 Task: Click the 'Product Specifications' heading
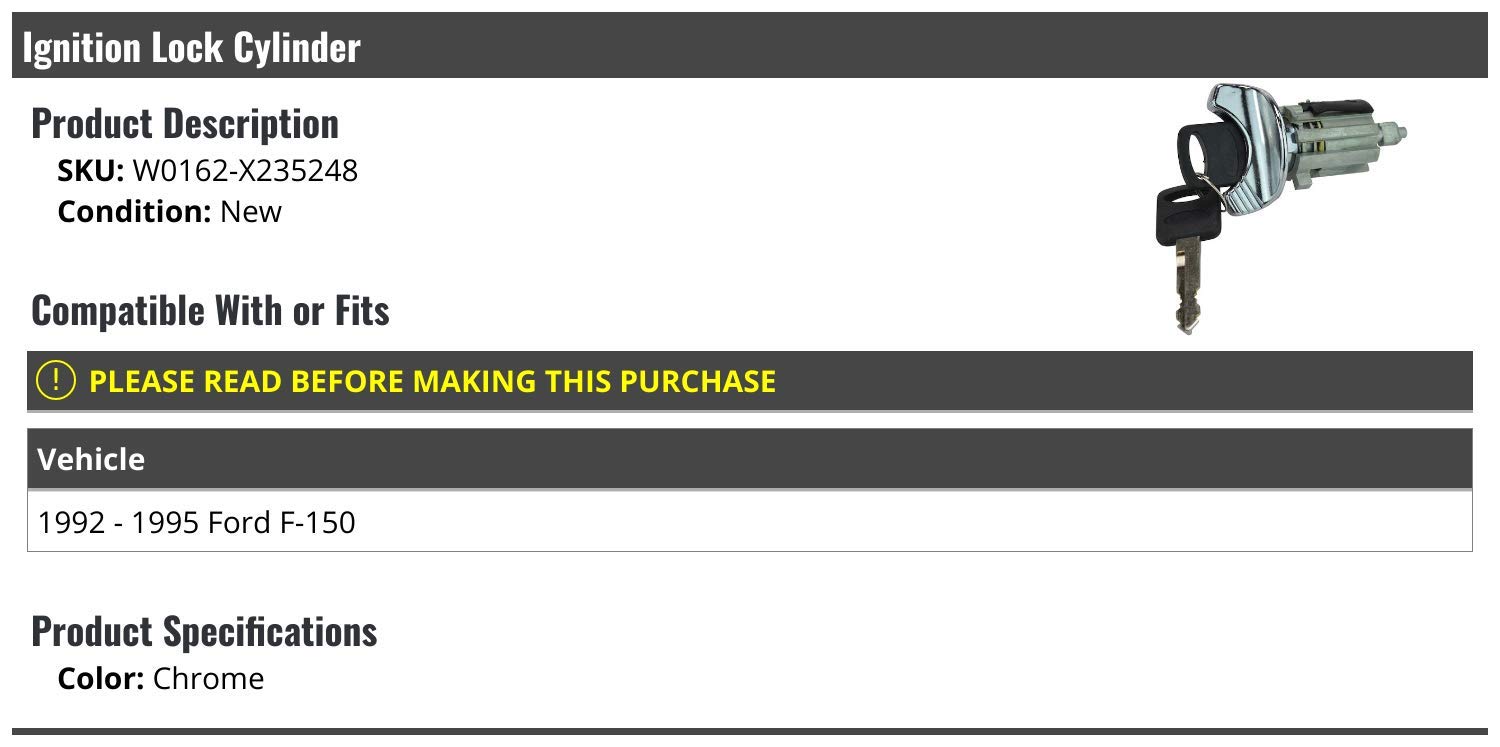[x=204, y=632]
